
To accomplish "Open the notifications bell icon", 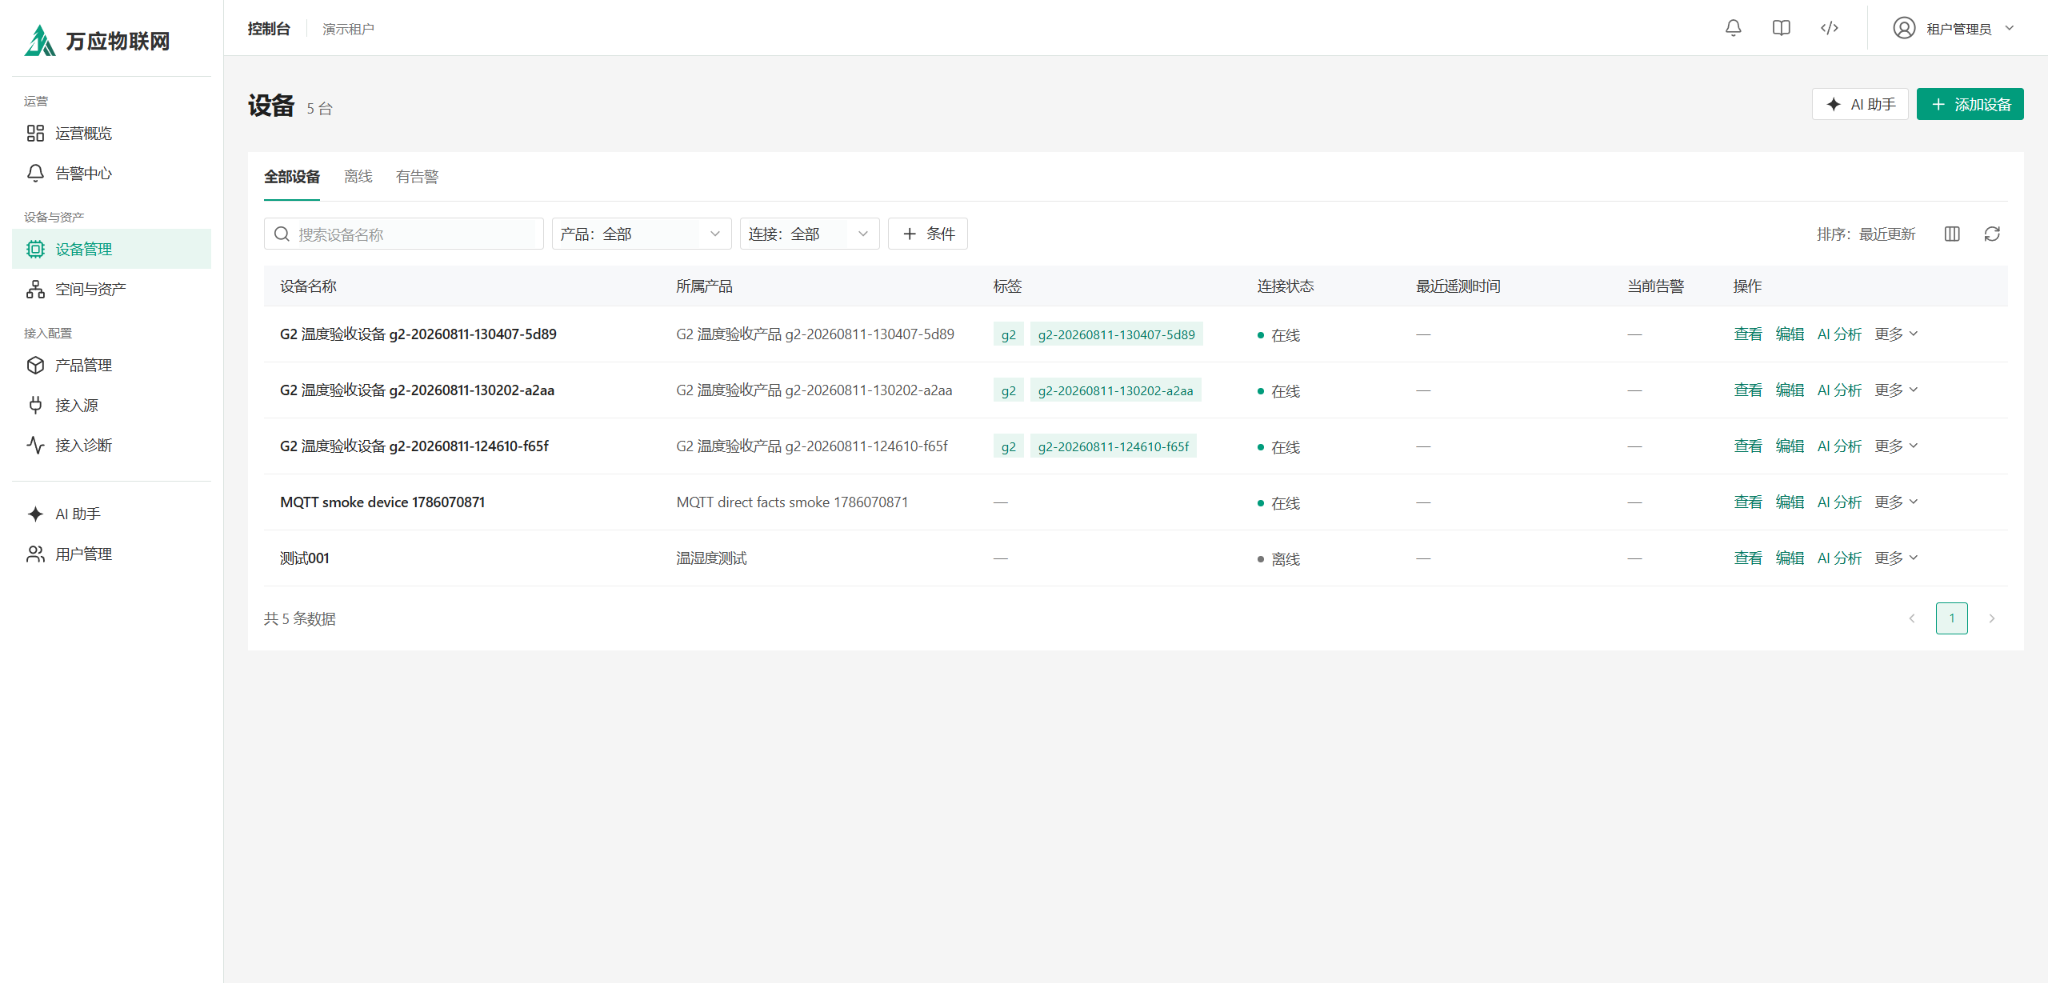I will click(1733, 28).
